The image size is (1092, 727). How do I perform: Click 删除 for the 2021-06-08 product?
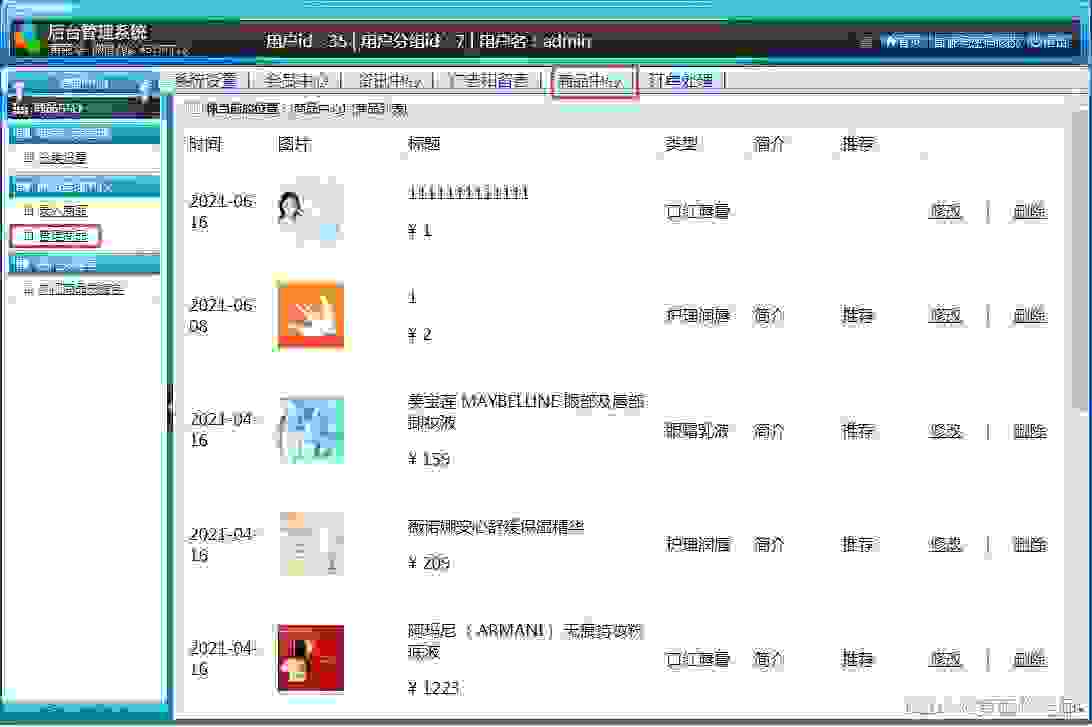point(1030,315)
